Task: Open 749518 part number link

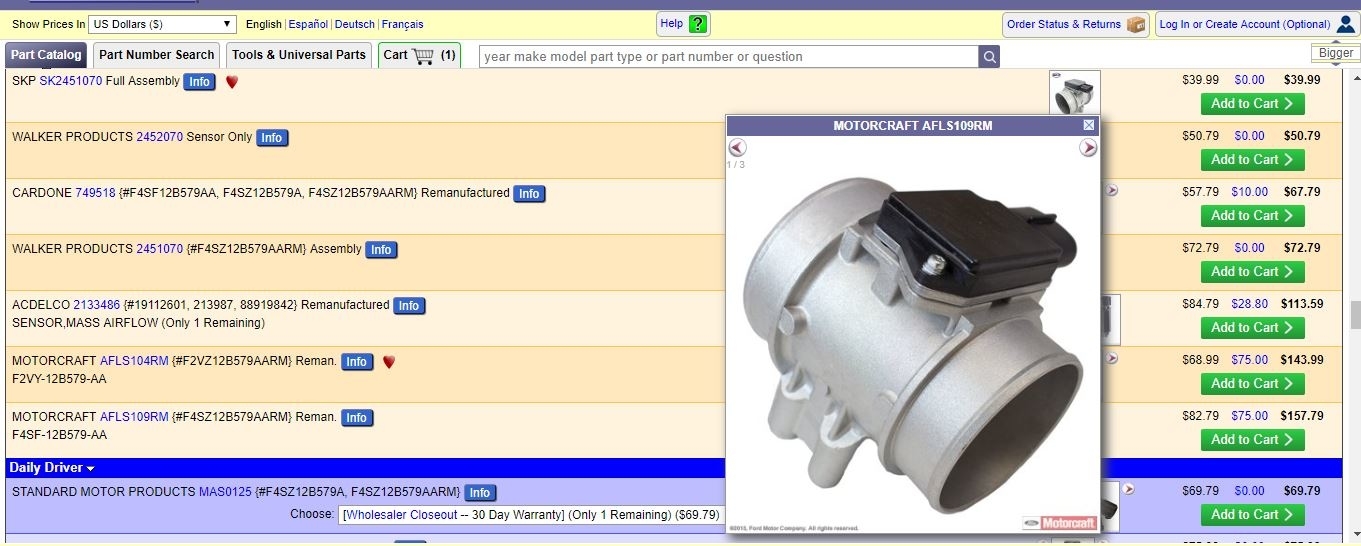Action: click(x=96, y=193)
